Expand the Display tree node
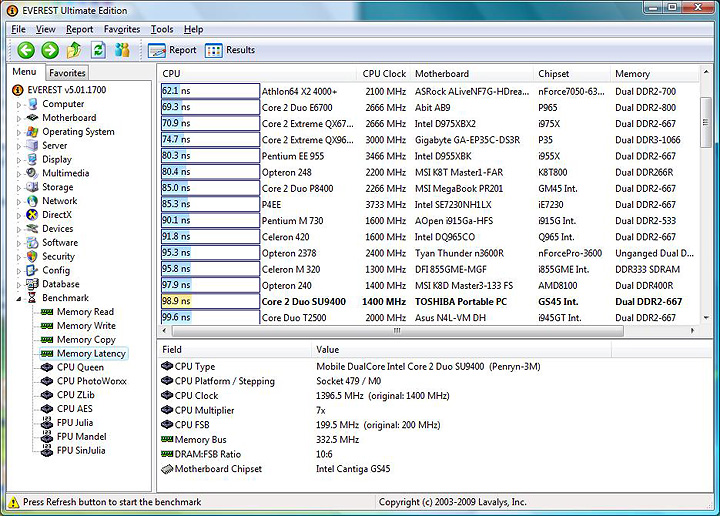 pyautogui.click(x=19, y=160)
